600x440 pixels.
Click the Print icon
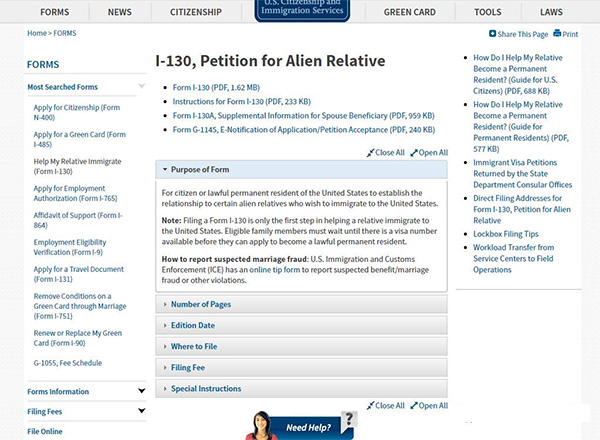(x=556, y=34)
